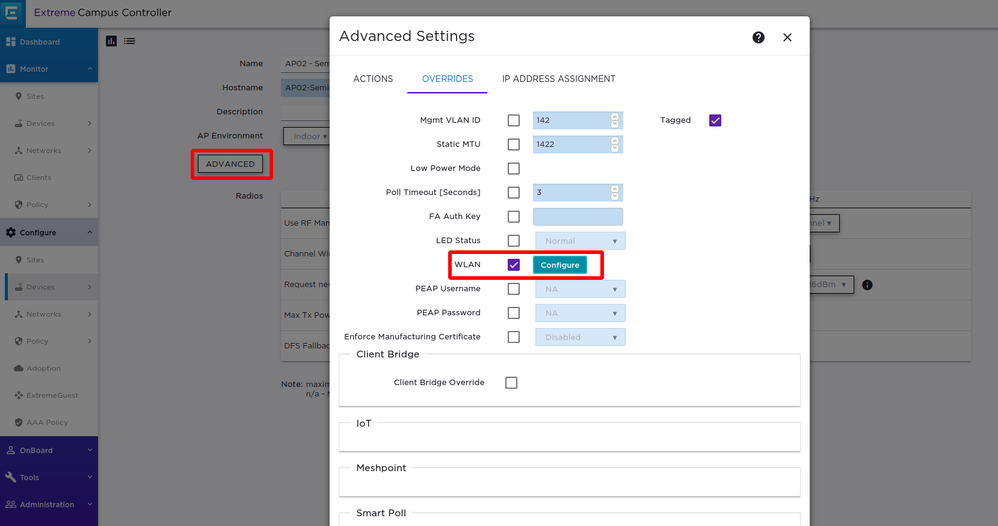Tick the Low Power Mode checkbox

pyautogui.click(x=514, y=169)
